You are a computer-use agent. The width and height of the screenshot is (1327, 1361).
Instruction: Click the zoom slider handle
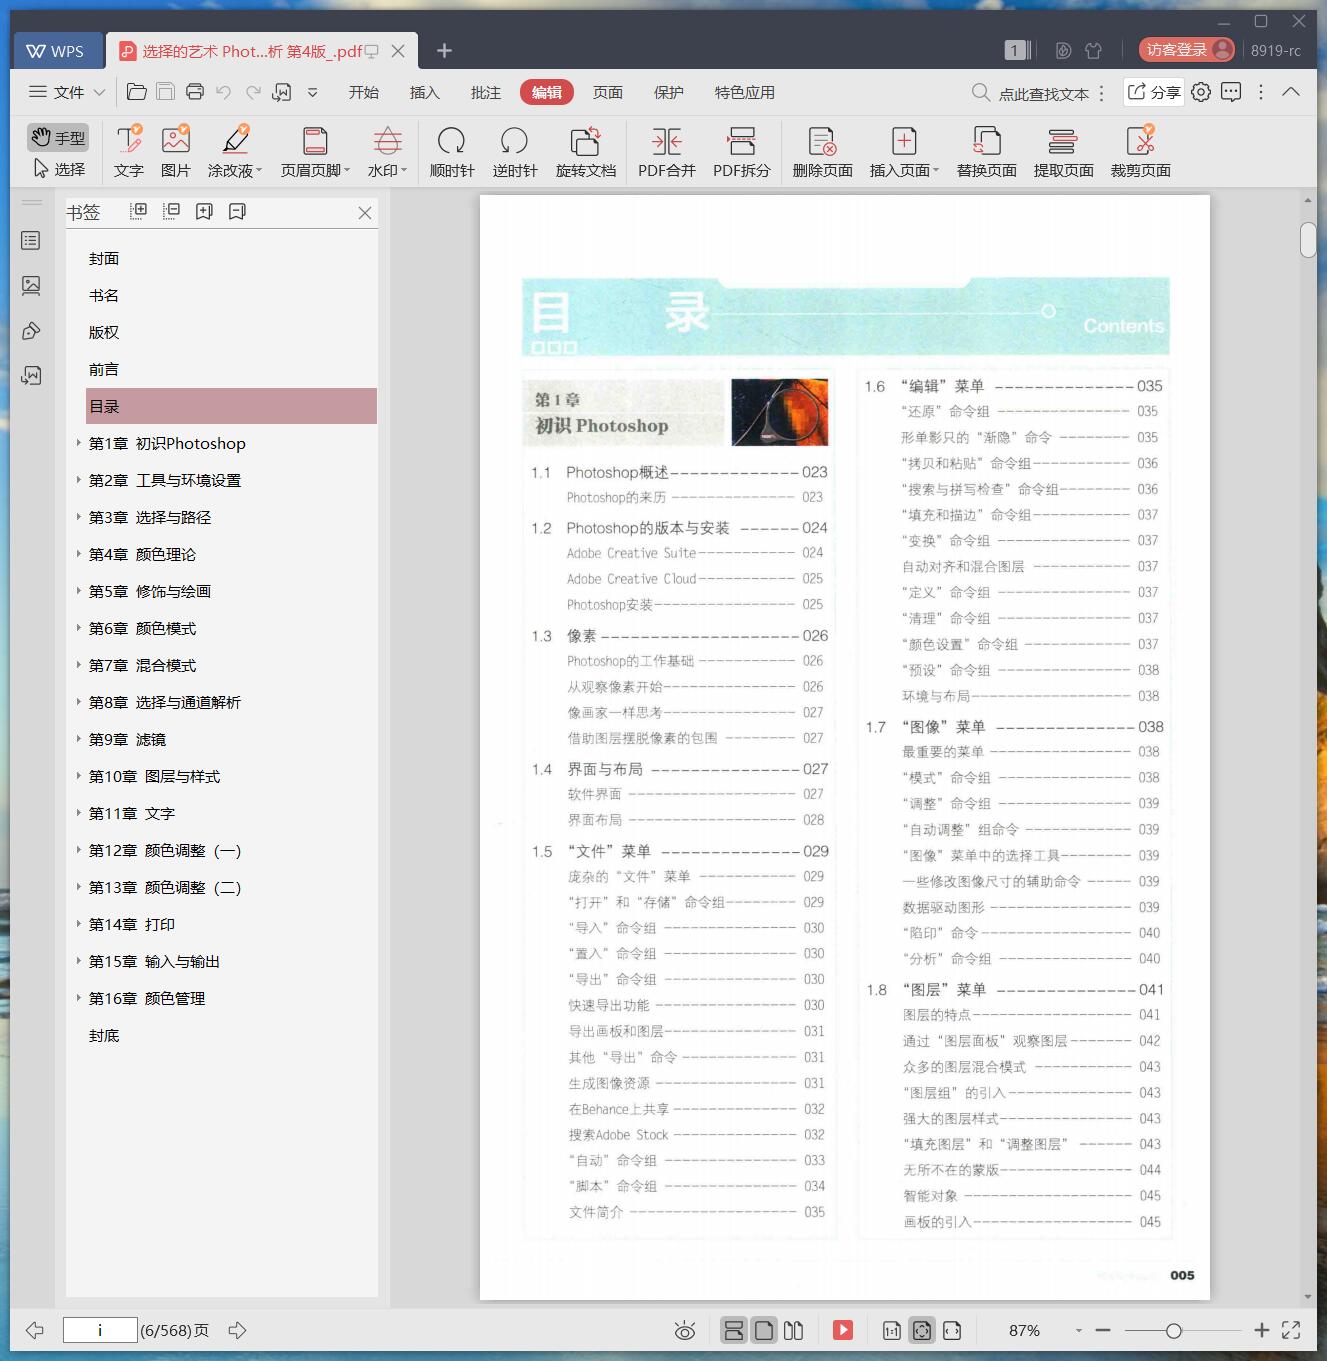click(x=1174, y=1330)
